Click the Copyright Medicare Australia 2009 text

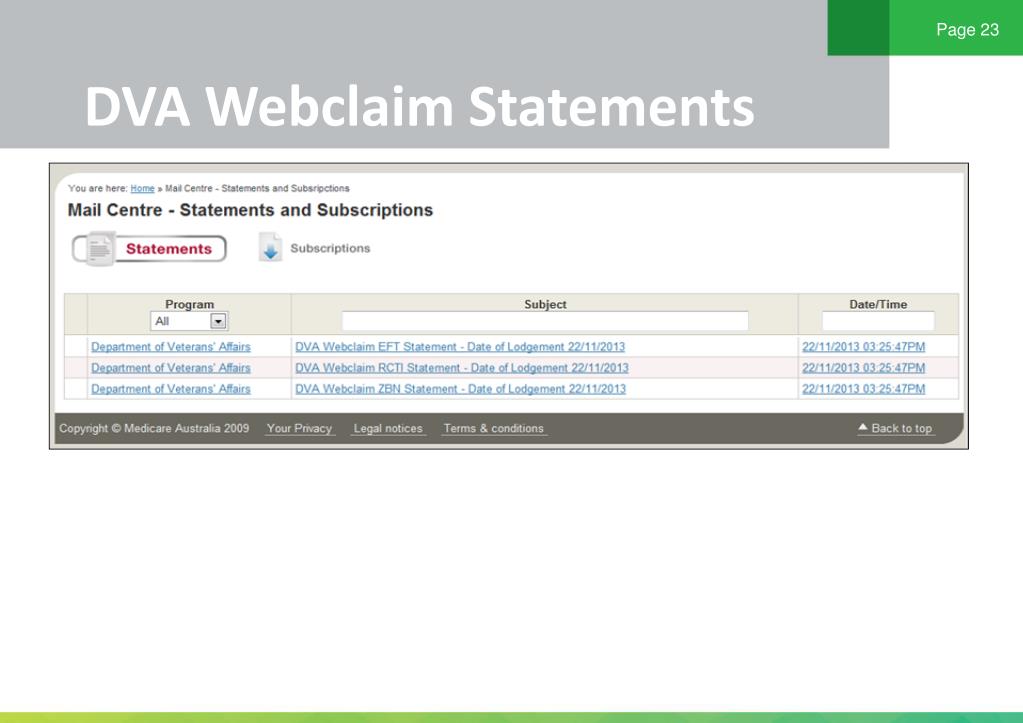154,429
